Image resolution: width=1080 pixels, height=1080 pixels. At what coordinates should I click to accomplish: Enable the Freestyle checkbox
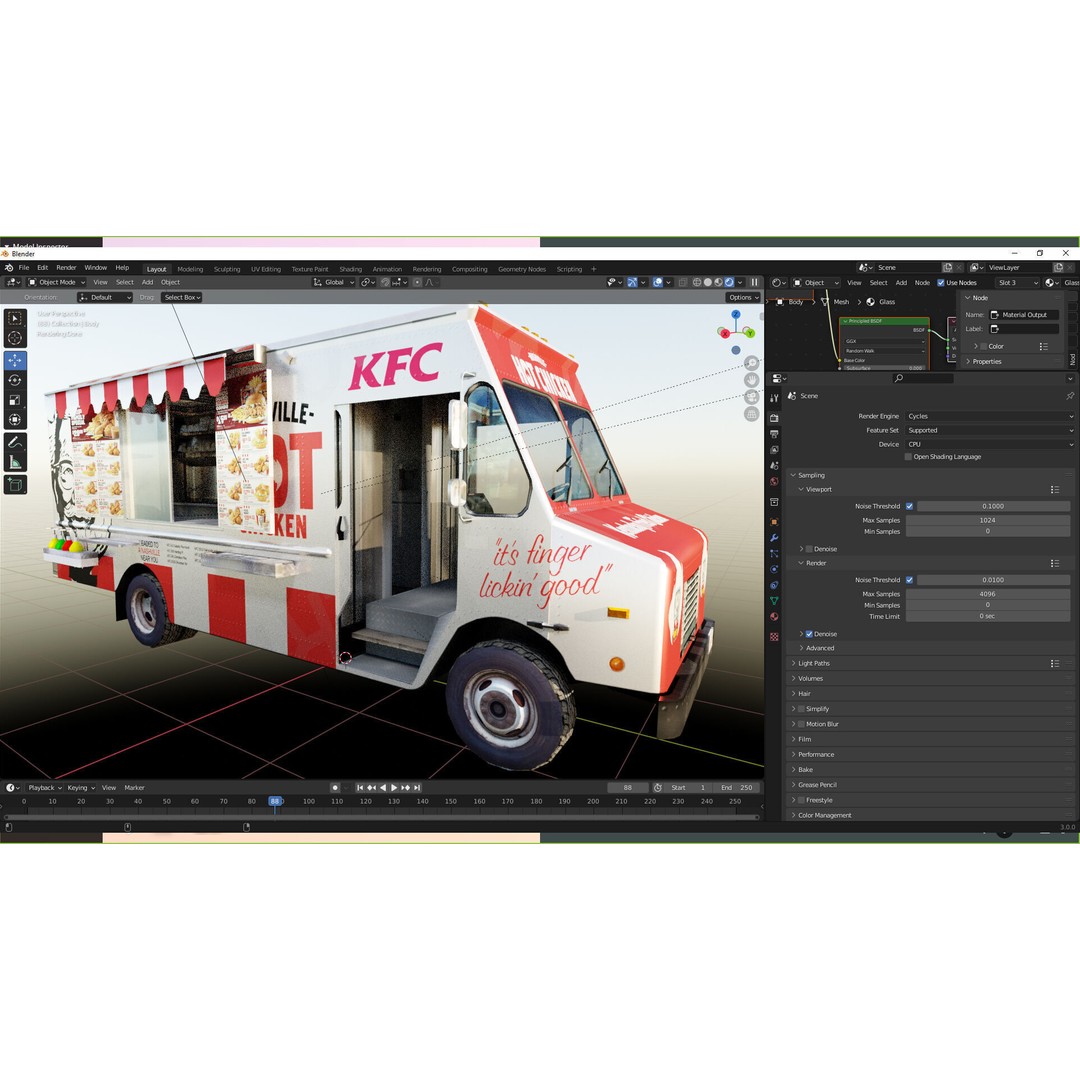pos(801,800)
